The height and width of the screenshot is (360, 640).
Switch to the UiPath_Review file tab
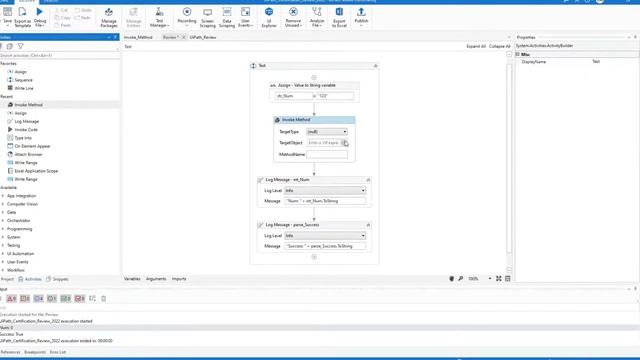(203, 37)
